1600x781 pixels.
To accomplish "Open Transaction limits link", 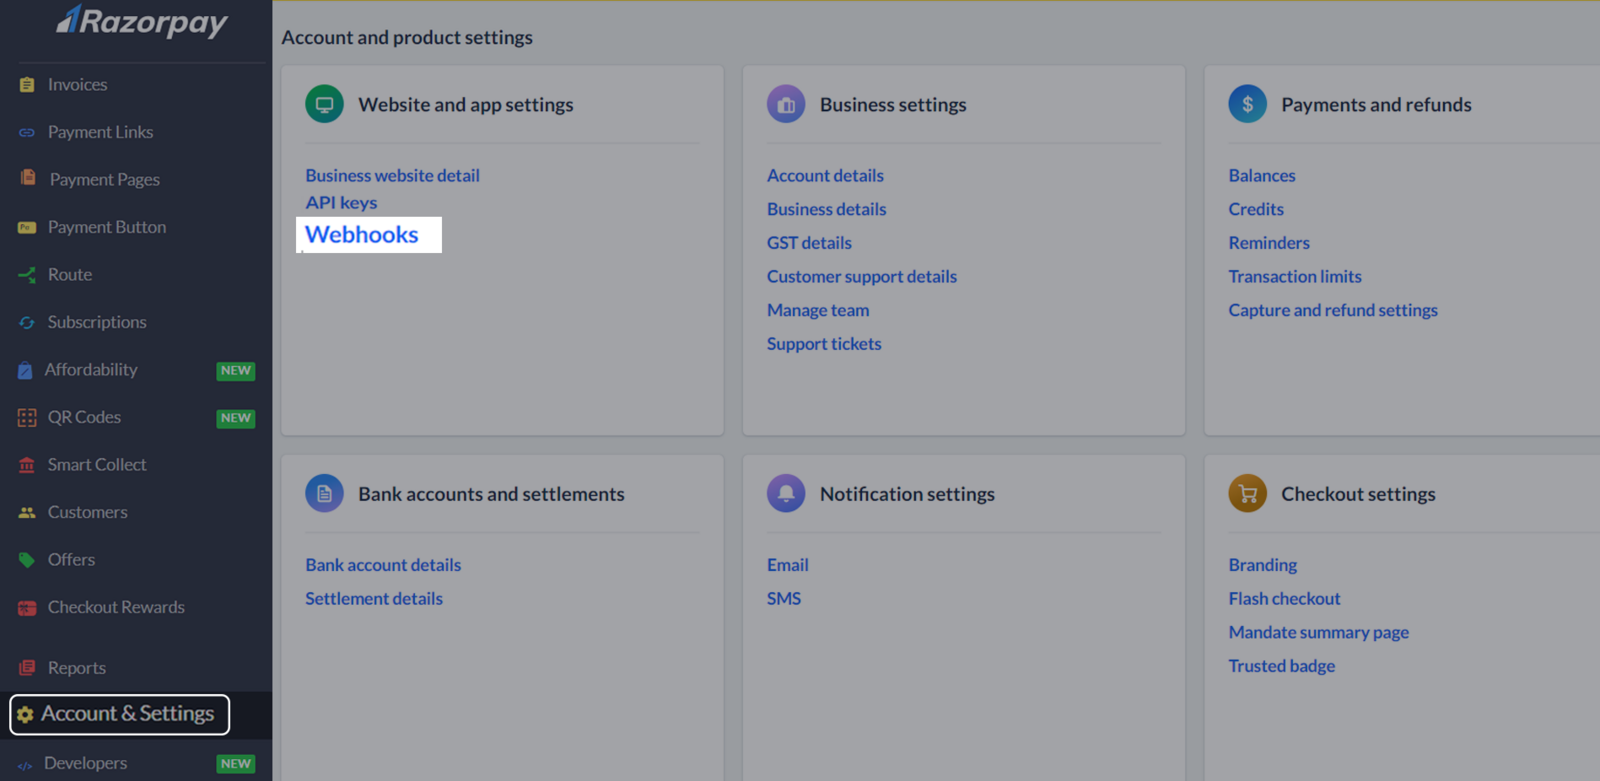I will [1295, 277].
